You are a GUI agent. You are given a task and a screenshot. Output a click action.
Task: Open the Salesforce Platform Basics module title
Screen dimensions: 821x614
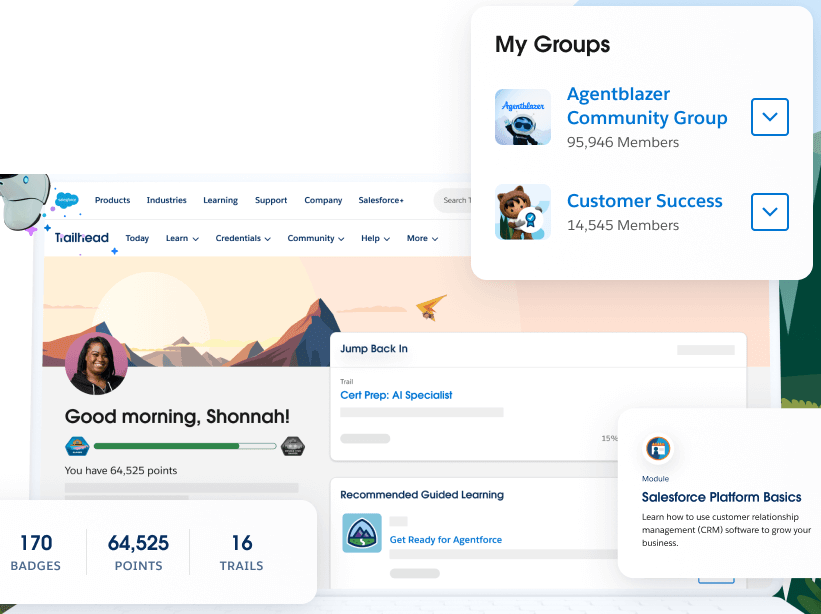tap(722, 497)
